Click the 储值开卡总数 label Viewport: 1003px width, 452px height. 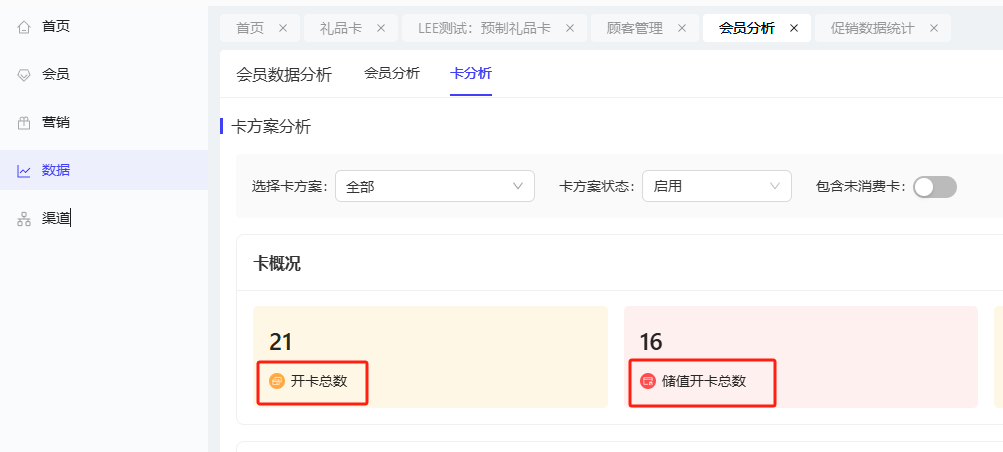704,382
